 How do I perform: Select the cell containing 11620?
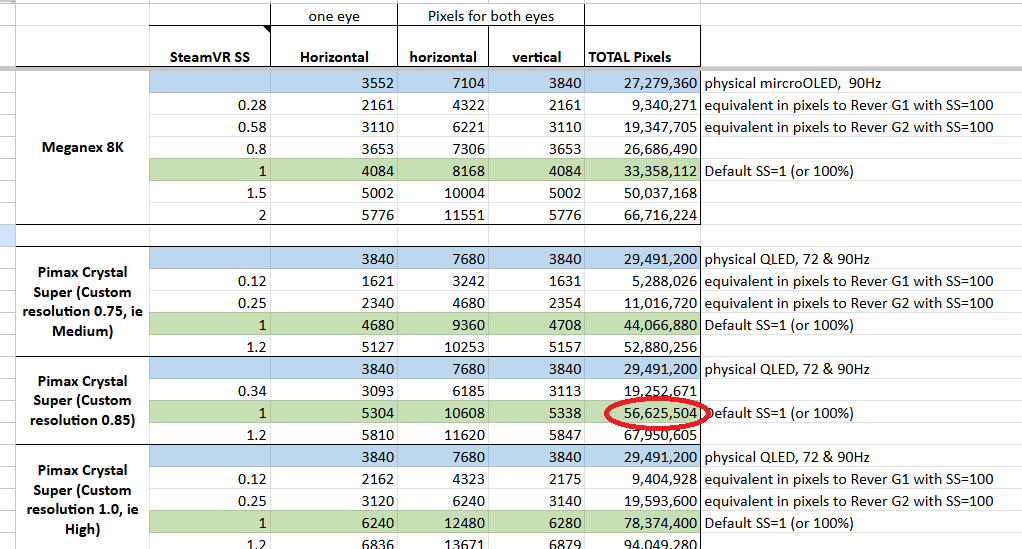pos(443,434)
